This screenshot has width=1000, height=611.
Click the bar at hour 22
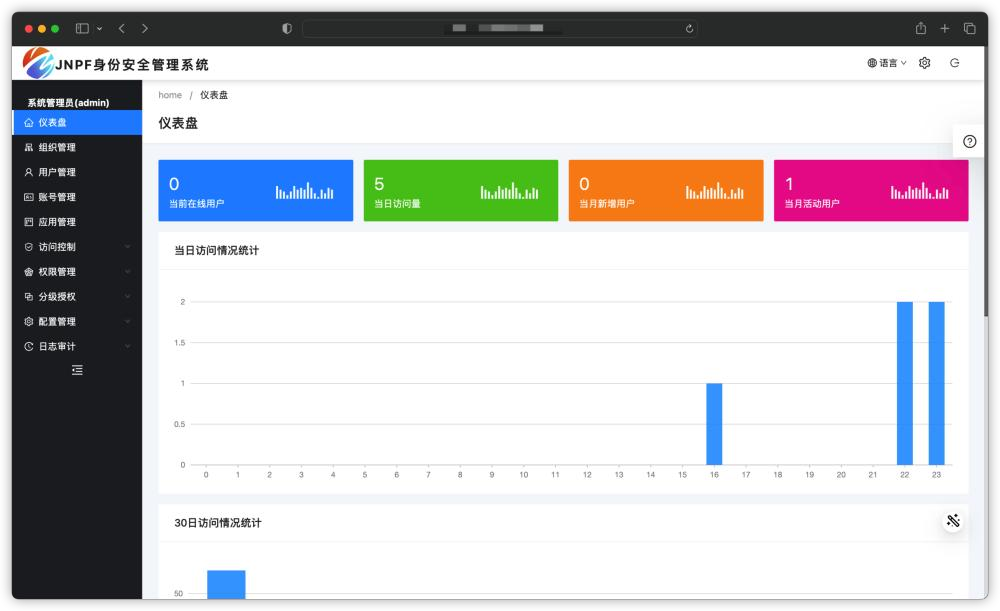pos(904,383)
